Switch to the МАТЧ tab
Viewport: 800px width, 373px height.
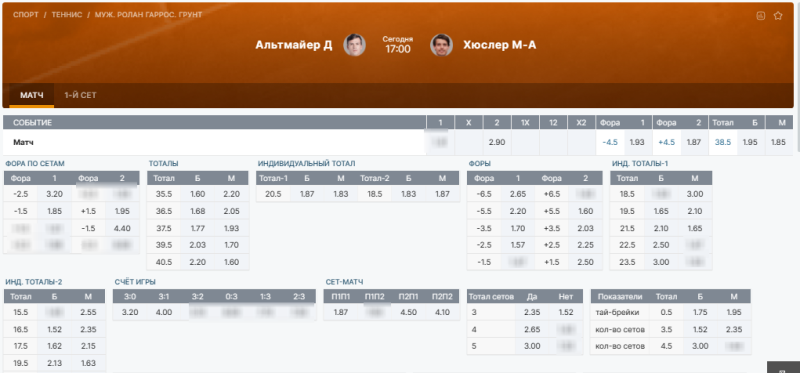pos(32,95)
